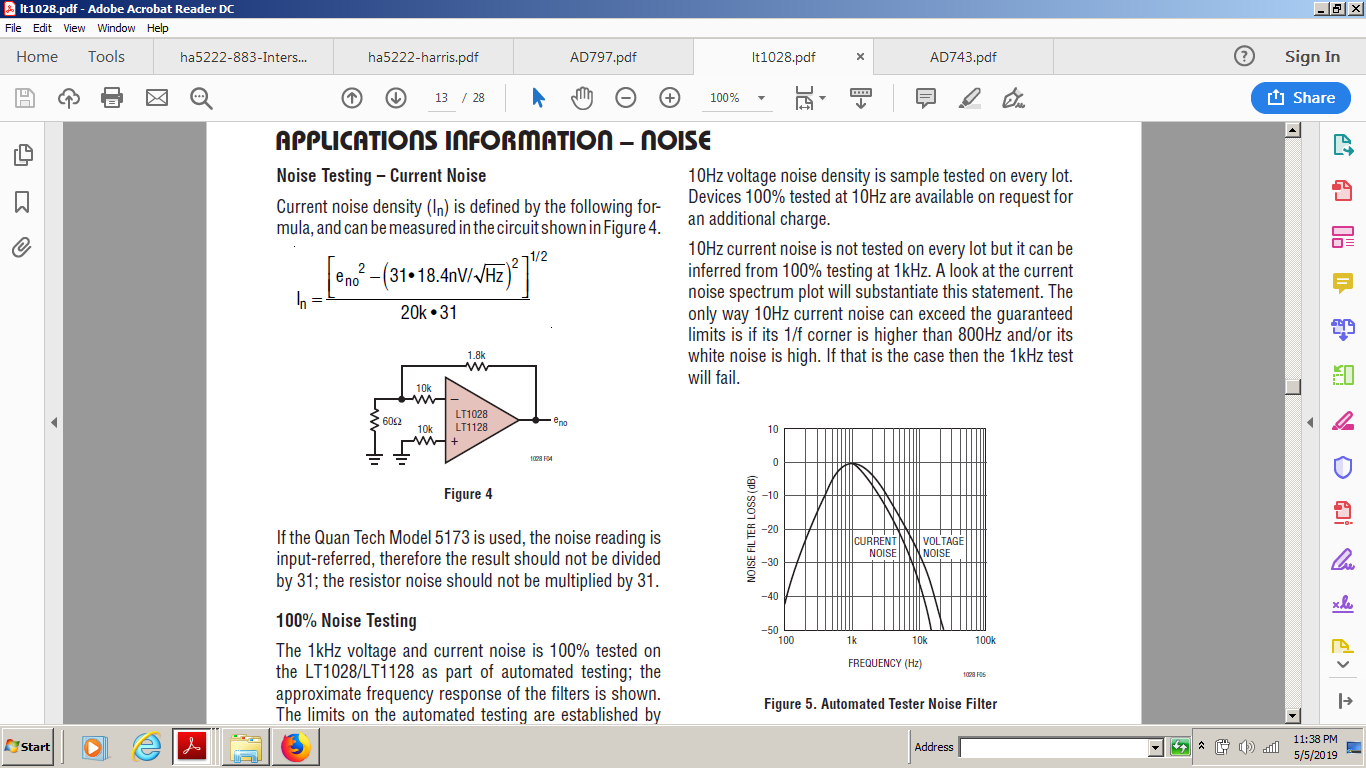Activate the Selection arrow tool
Image resolution: width=1366 pixels, height=768 pixels.
click(538, 98)
